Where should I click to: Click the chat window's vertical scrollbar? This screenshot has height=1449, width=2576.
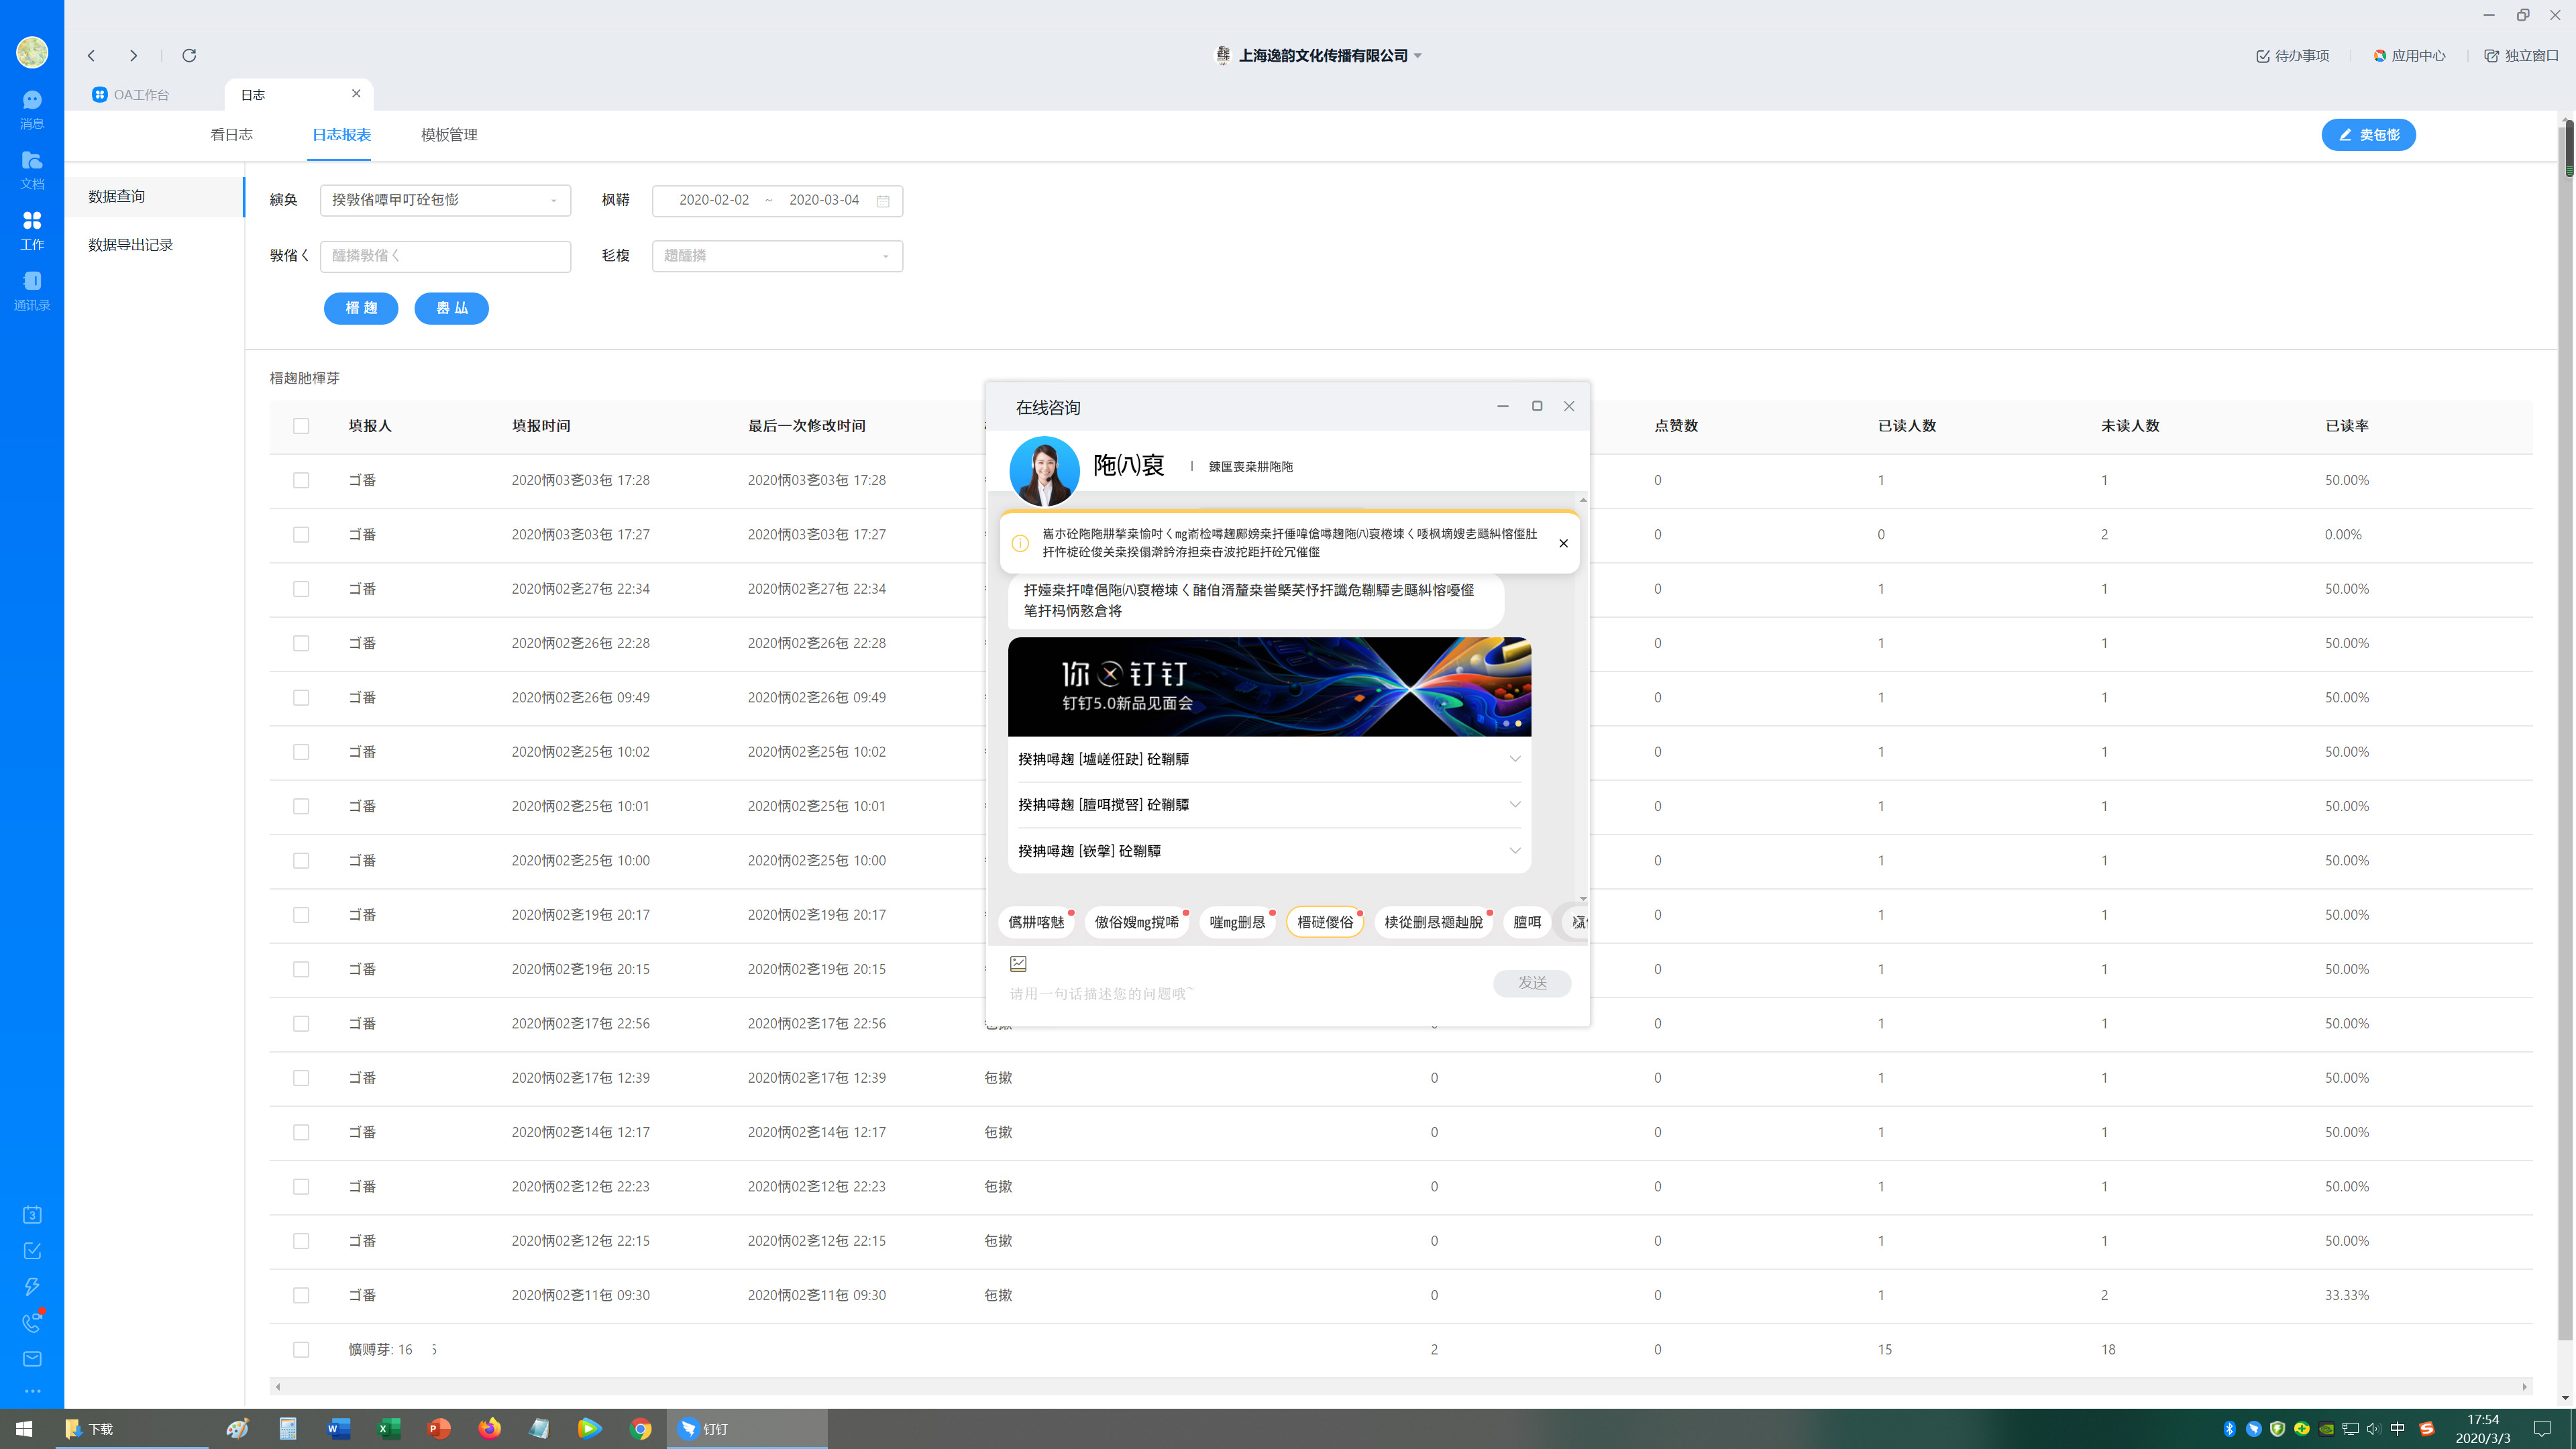point(1582,698)
